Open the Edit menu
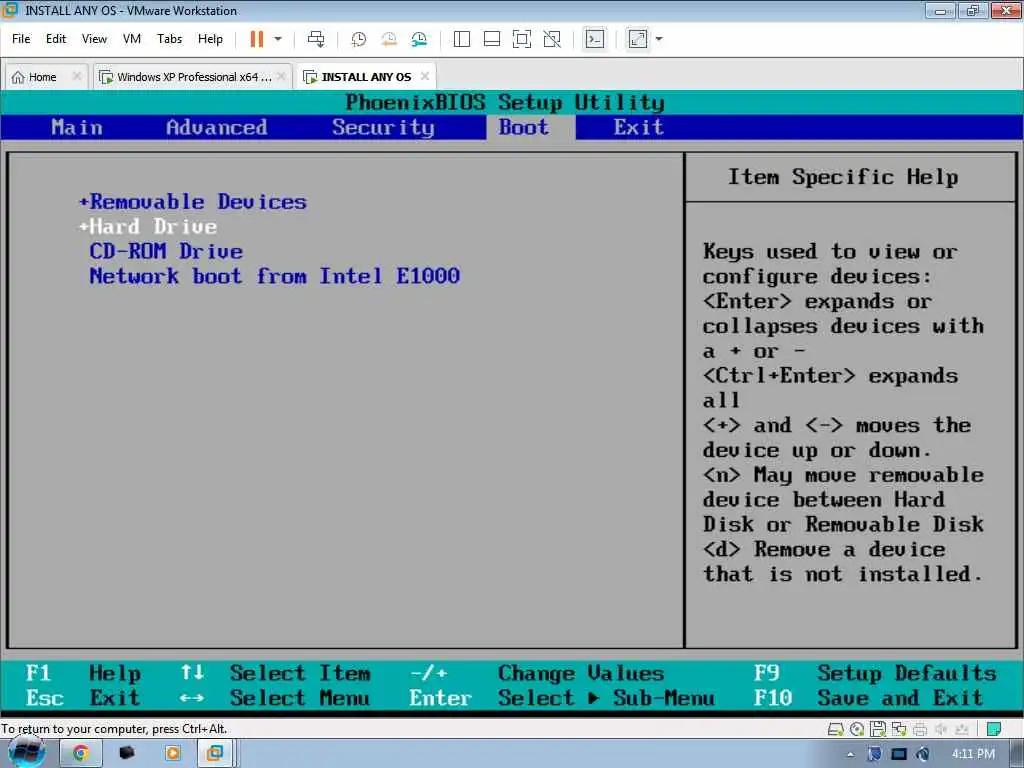This screenshot has width=1024, height=768. point(56,39)
